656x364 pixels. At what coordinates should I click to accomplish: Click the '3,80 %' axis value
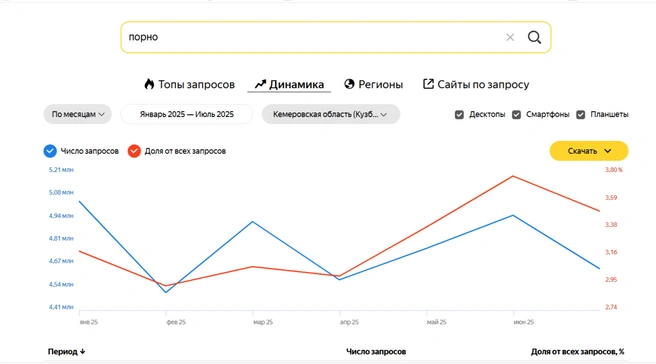coord(614,170)
